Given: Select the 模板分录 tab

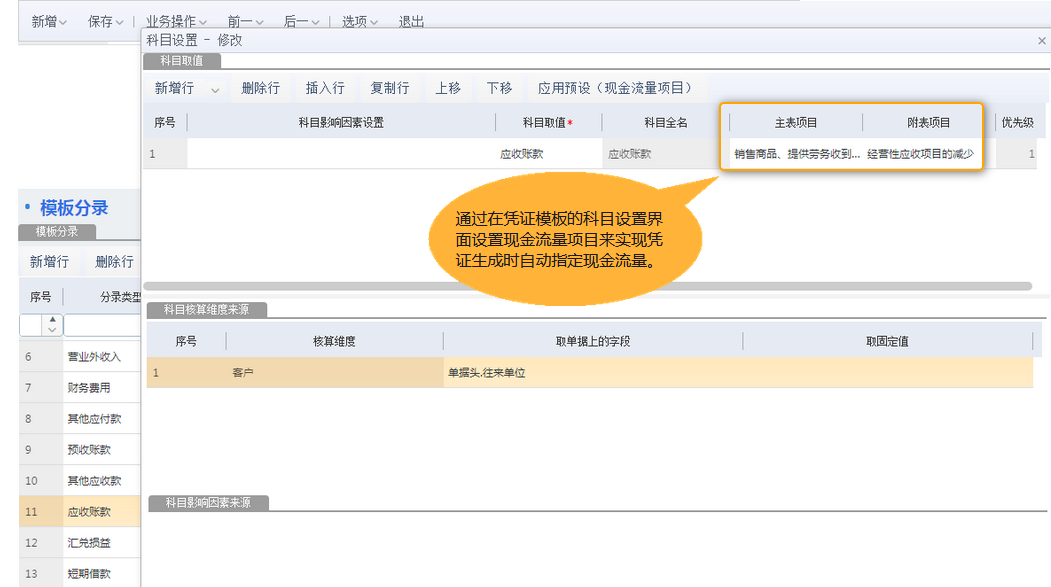Looking at the screenshot, I should pyautogui.click(x=57, y=232).
